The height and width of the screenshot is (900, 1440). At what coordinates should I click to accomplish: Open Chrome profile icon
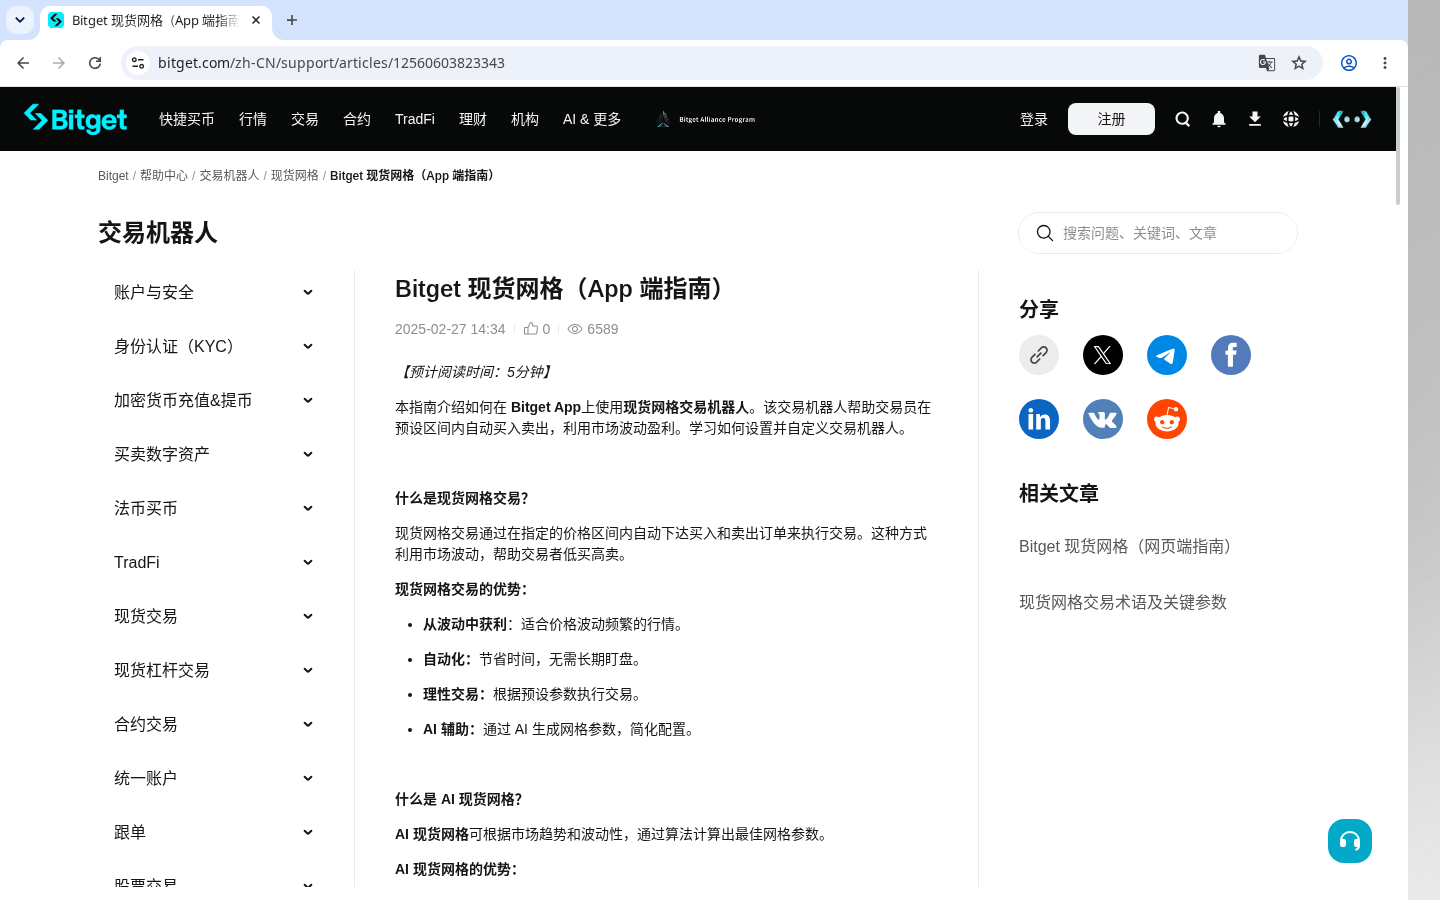tap(1349, 63)
